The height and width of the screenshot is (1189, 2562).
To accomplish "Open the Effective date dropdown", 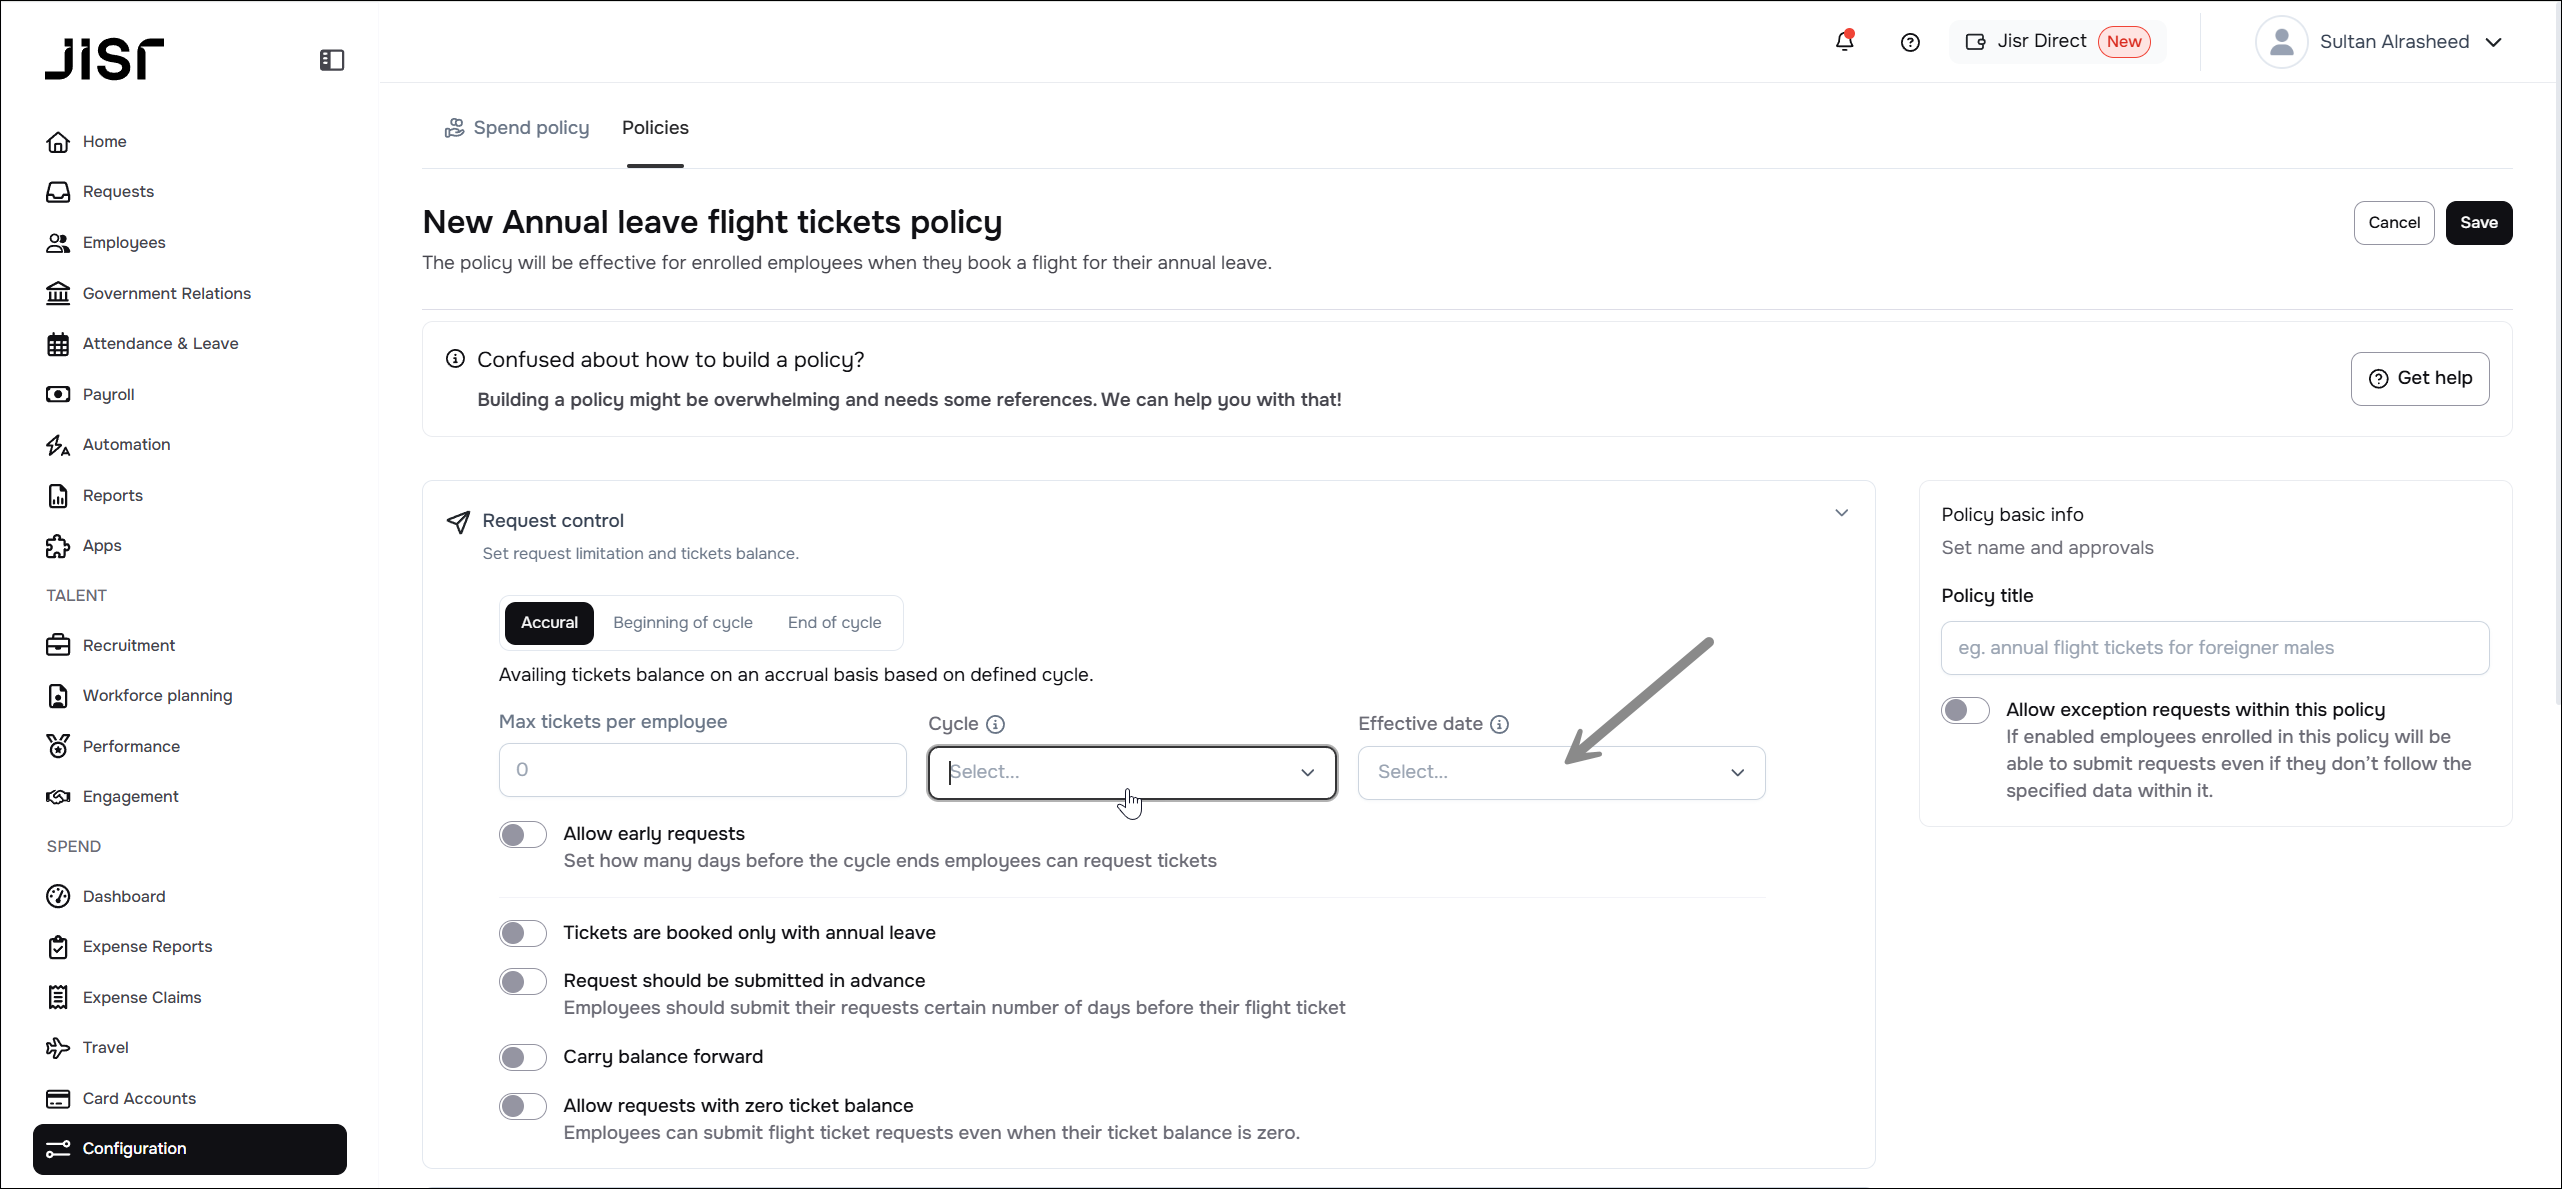I will tap(1560, 772).
